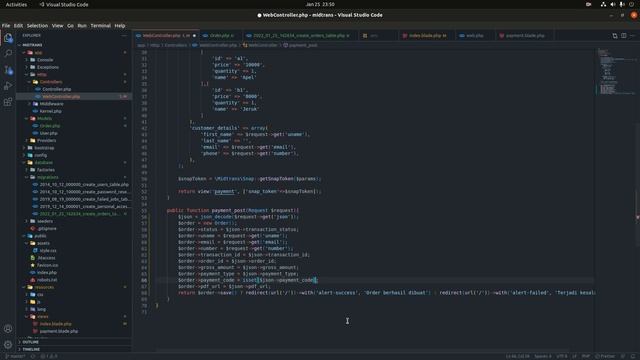
Task: Open Kernel.php in explorer tree
Action: click(x=51, y=111)
